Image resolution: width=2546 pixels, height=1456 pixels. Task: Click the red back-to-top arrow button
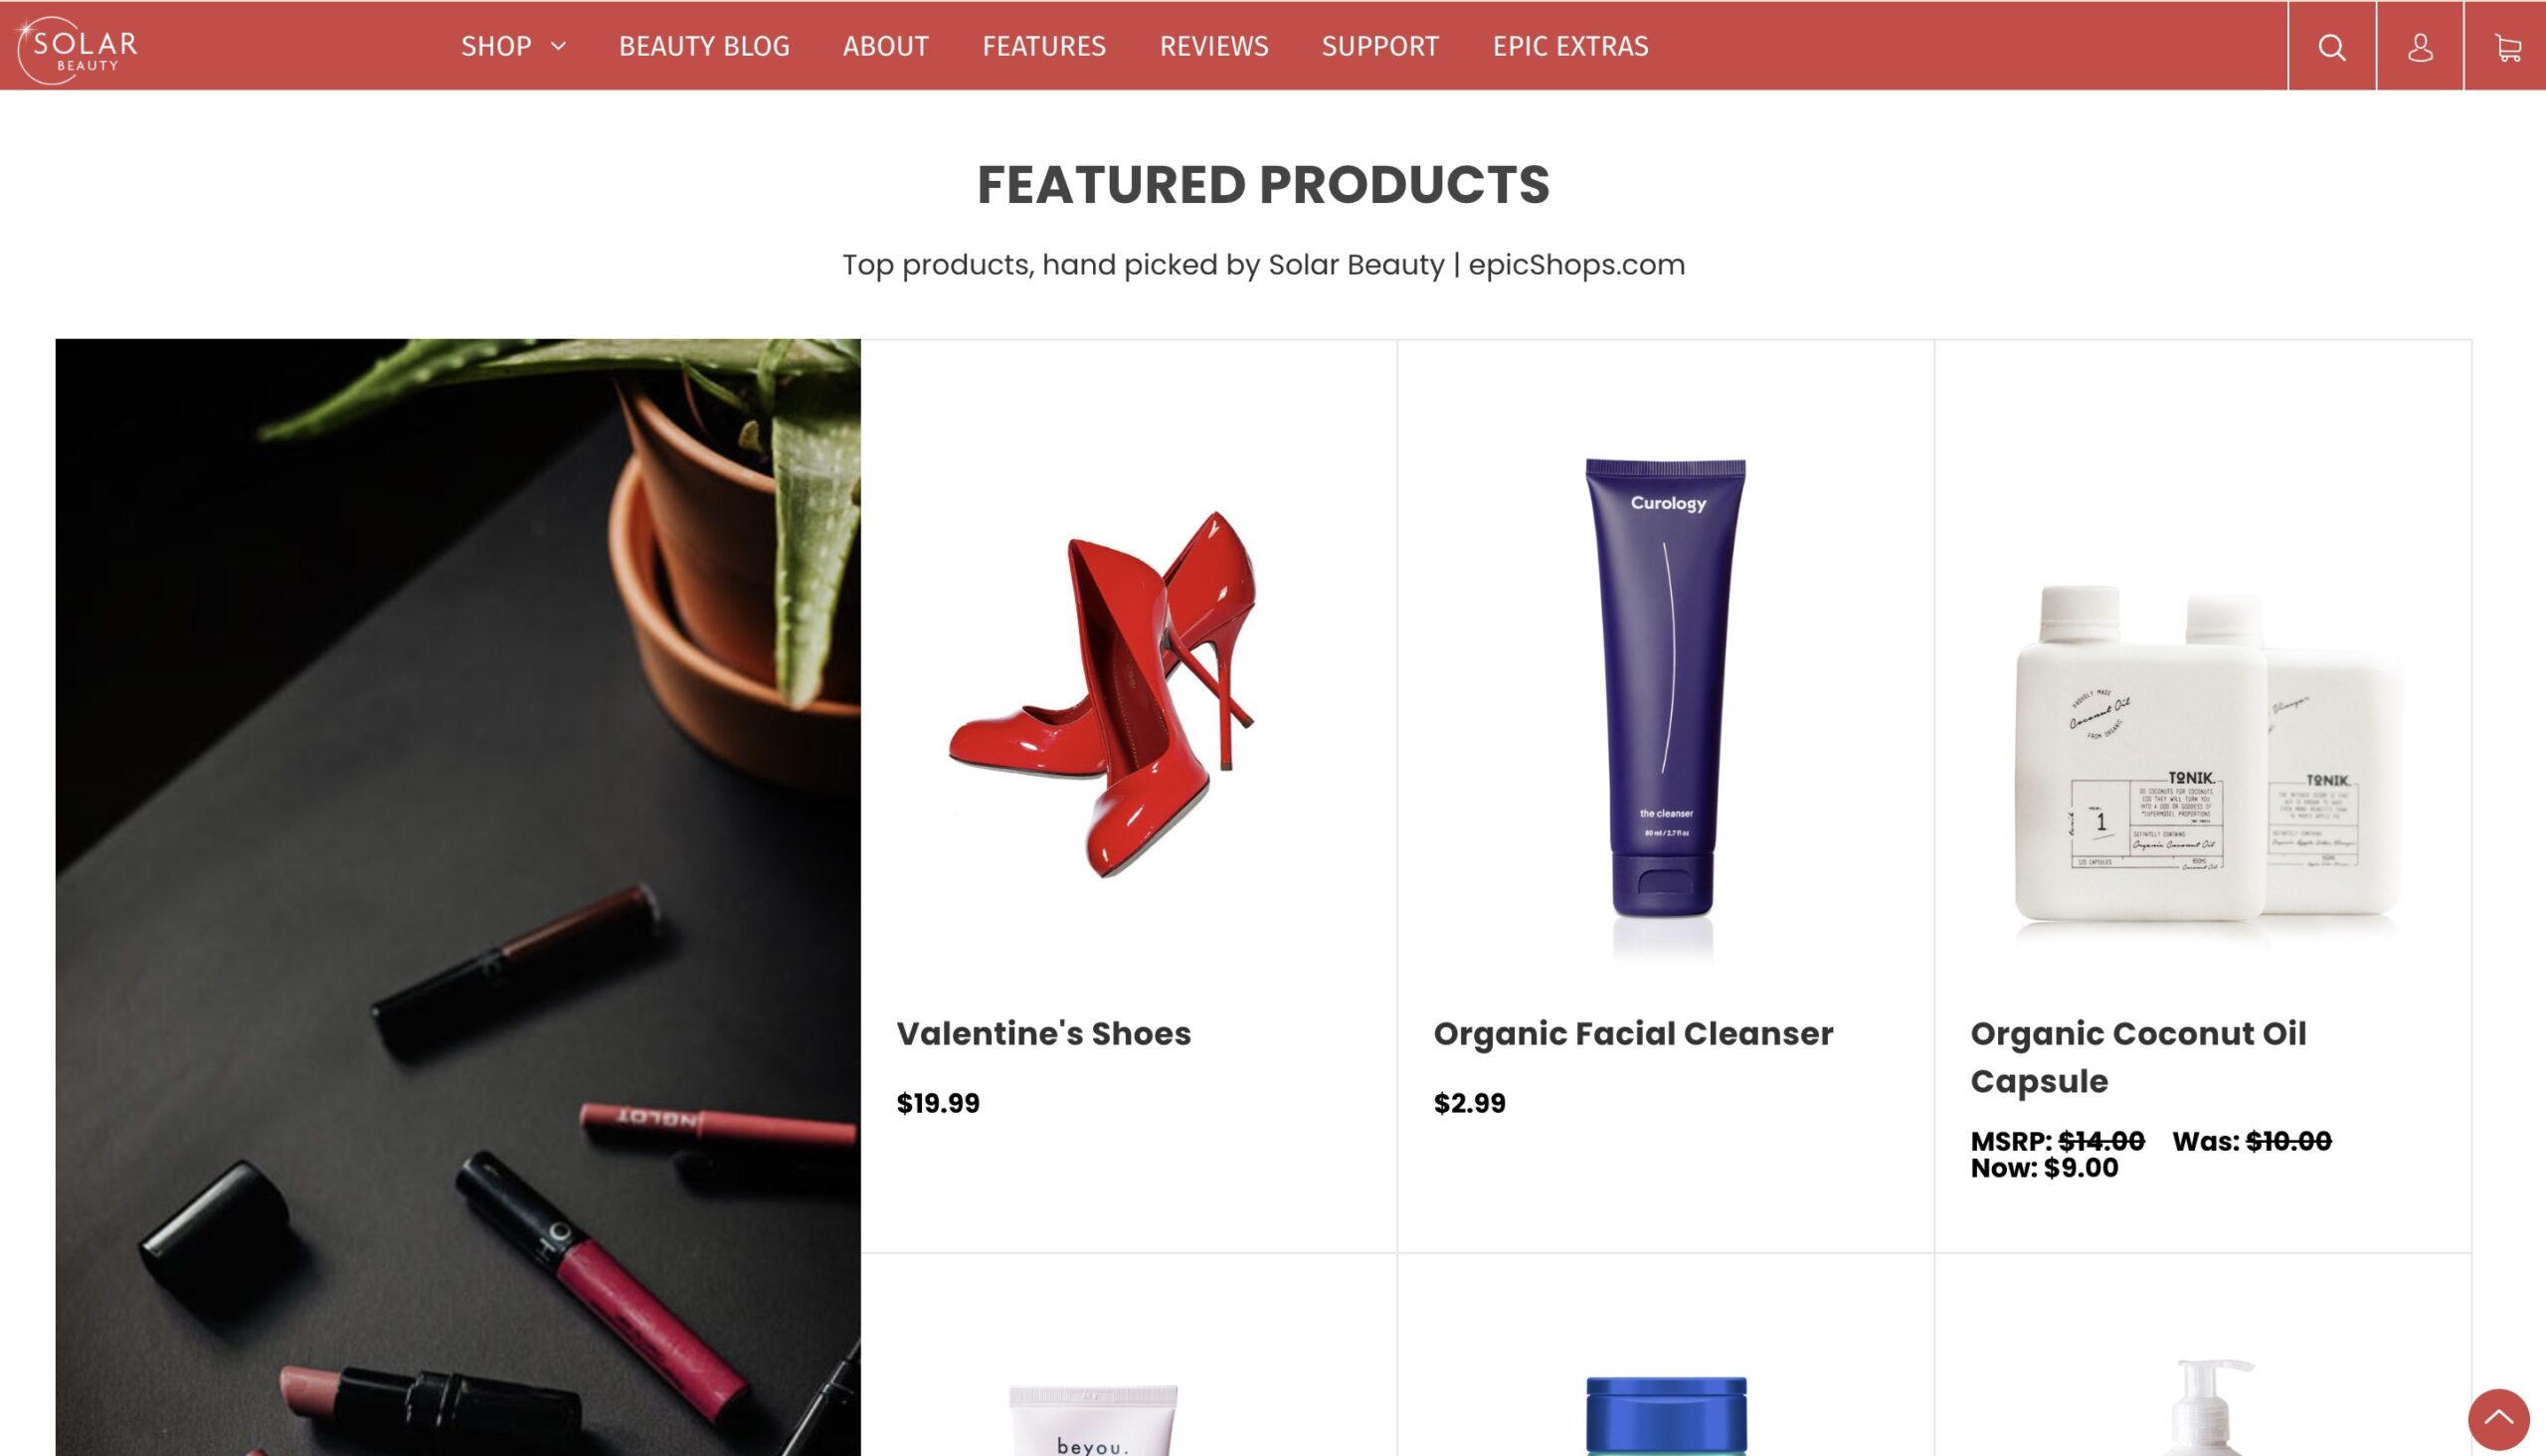[x=2498, y=1418]
